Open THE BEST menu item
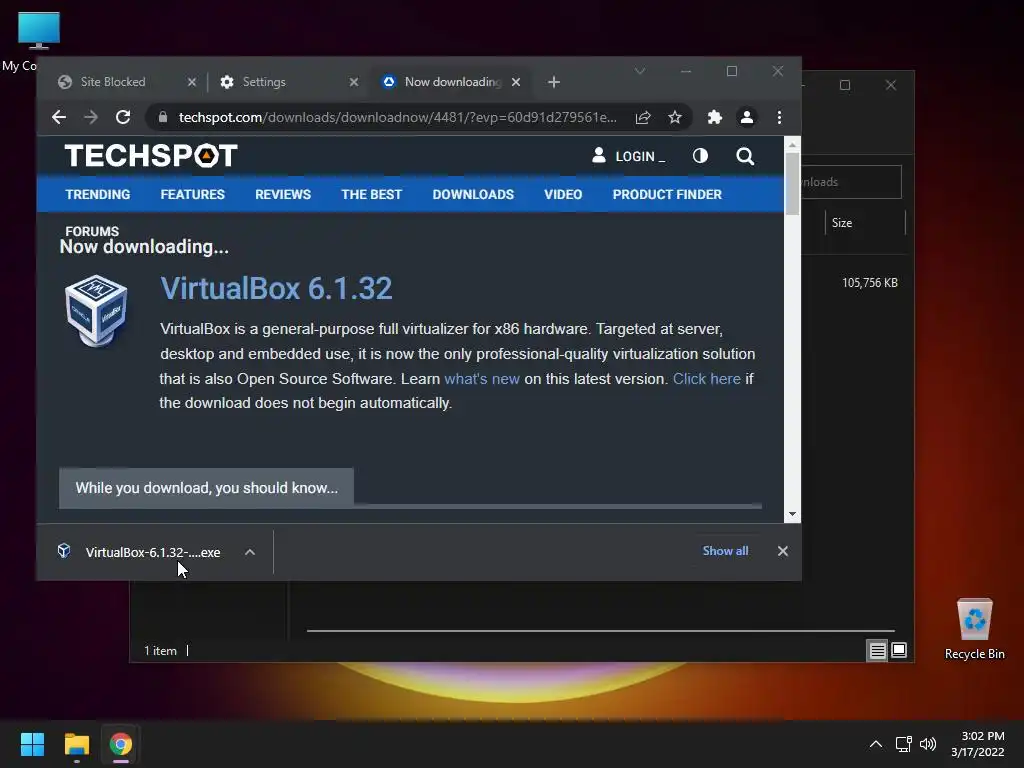 click(372, 195)
